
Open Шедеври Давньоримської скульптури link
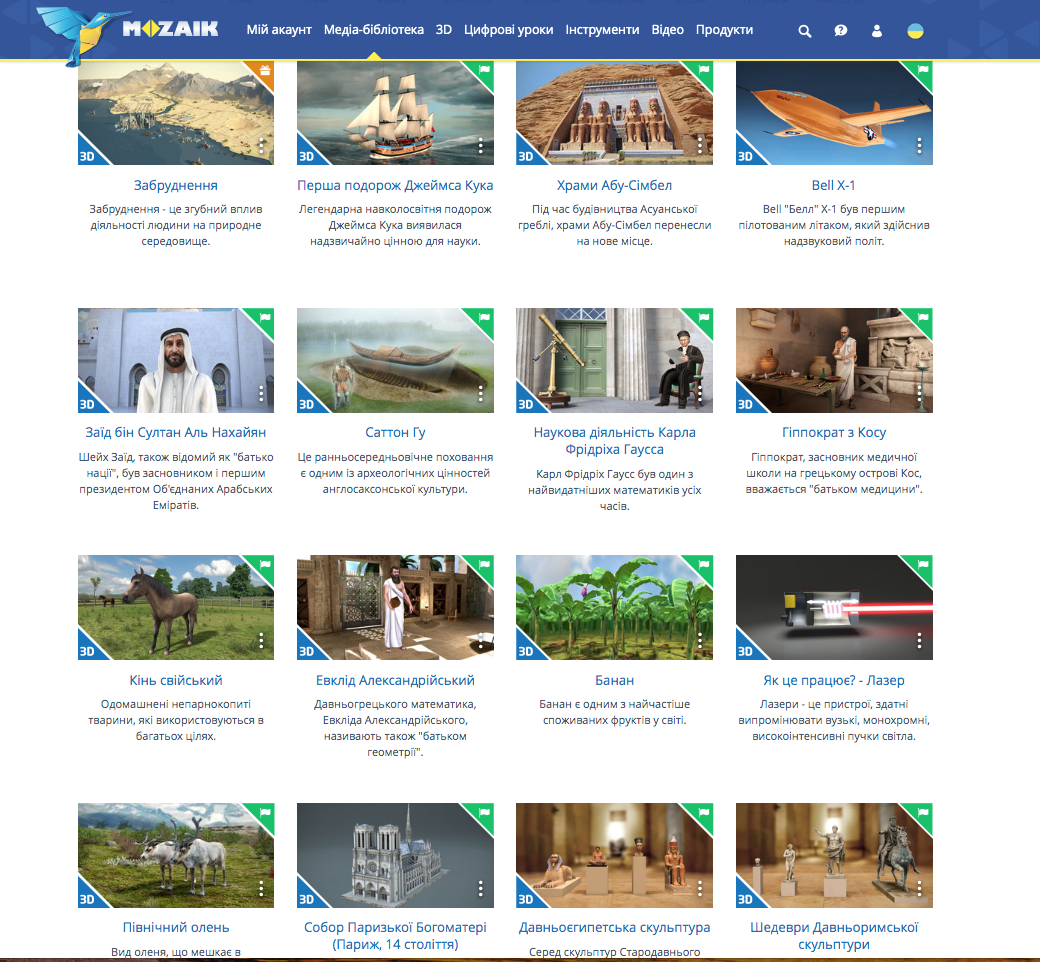tap(834, 935)
